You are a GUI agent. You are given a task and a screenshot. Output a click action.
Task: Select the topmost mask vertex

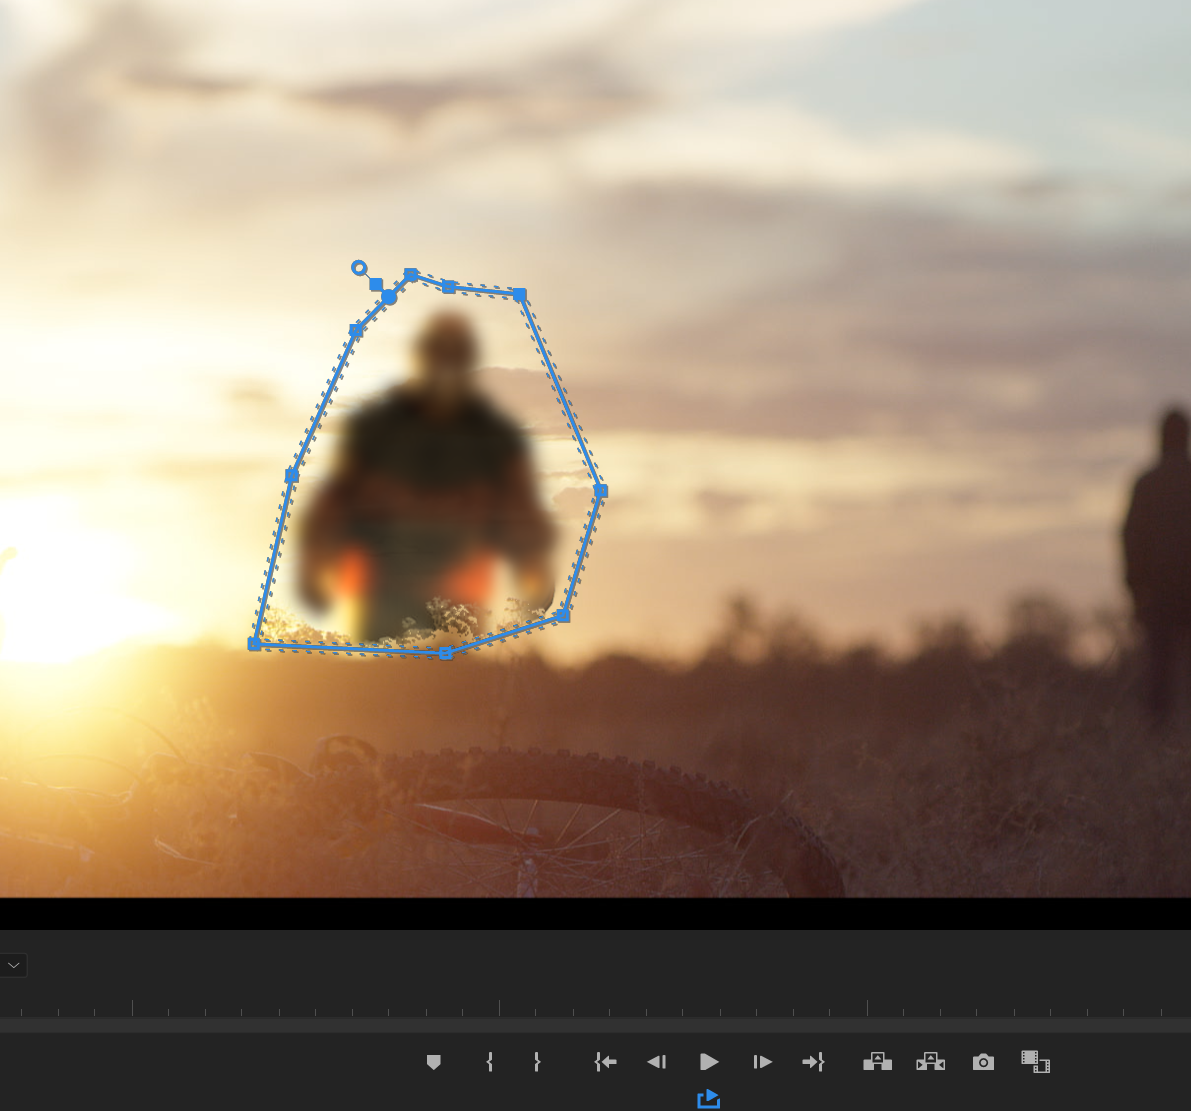pyautogui.click(x=411, y=274)
